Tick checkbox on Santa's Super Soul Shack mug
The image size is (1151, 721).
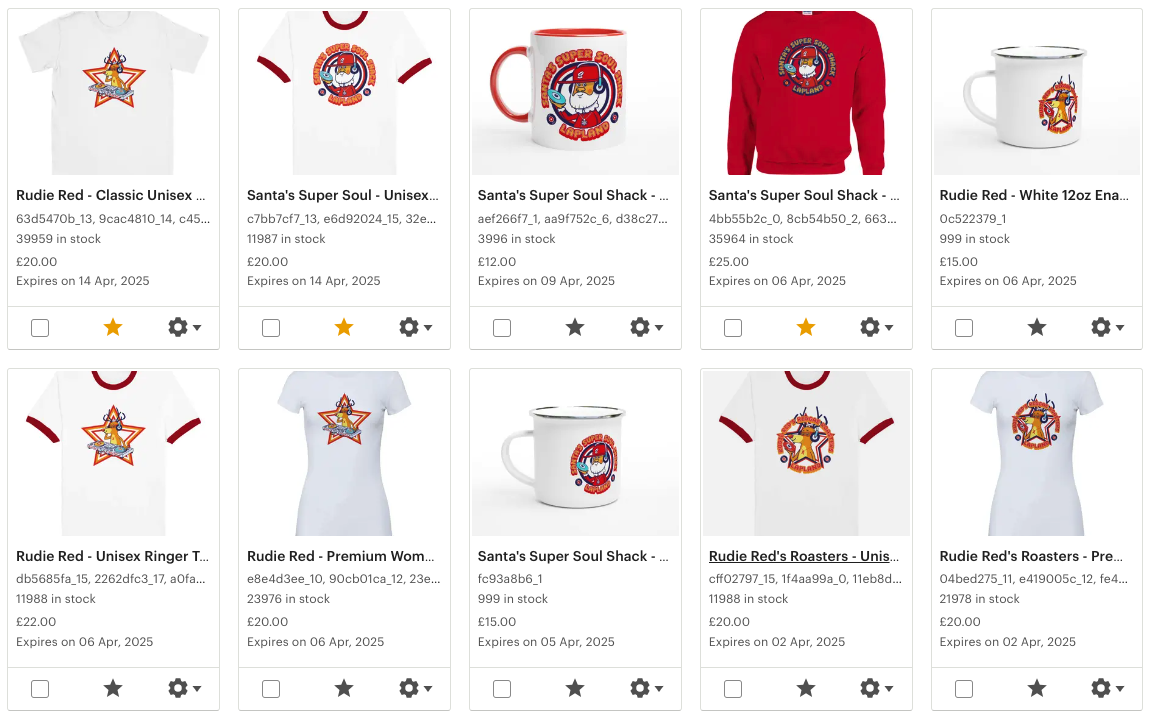[502, 327]
